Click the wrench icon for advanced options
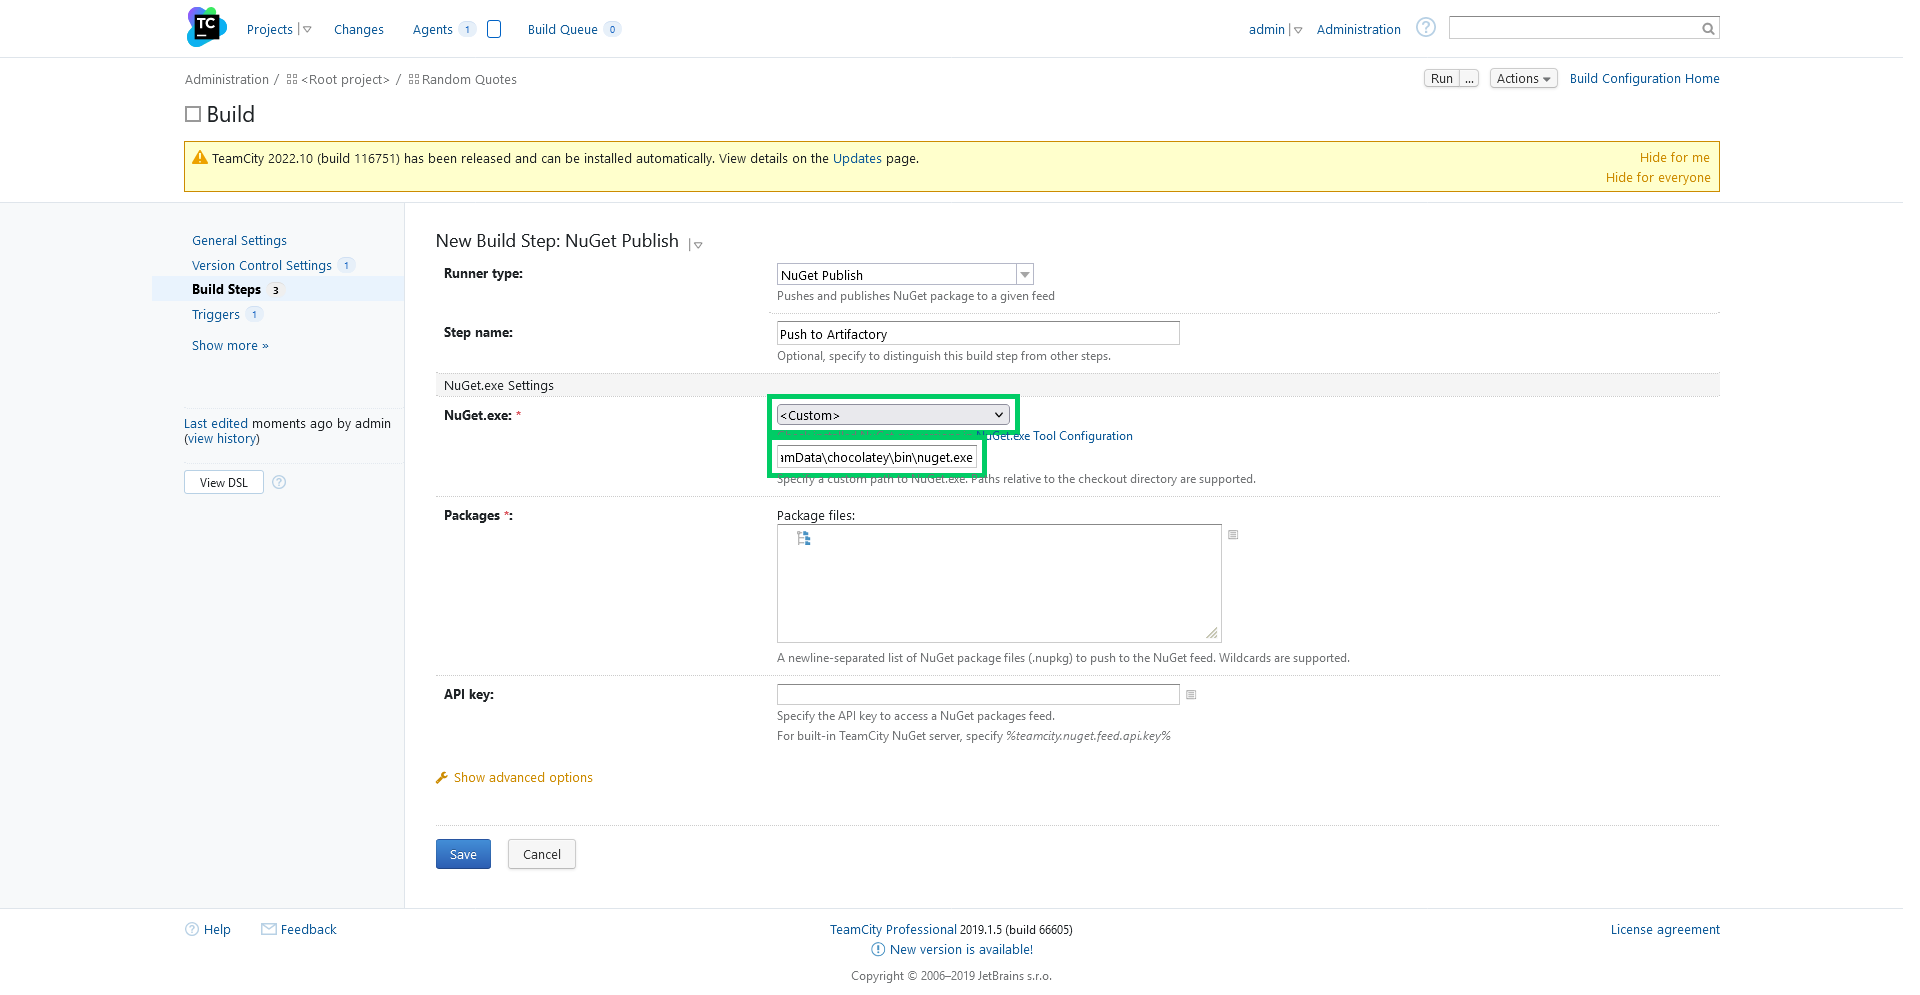The height and width of the screenshot is (995, 1920). (442, 778)
